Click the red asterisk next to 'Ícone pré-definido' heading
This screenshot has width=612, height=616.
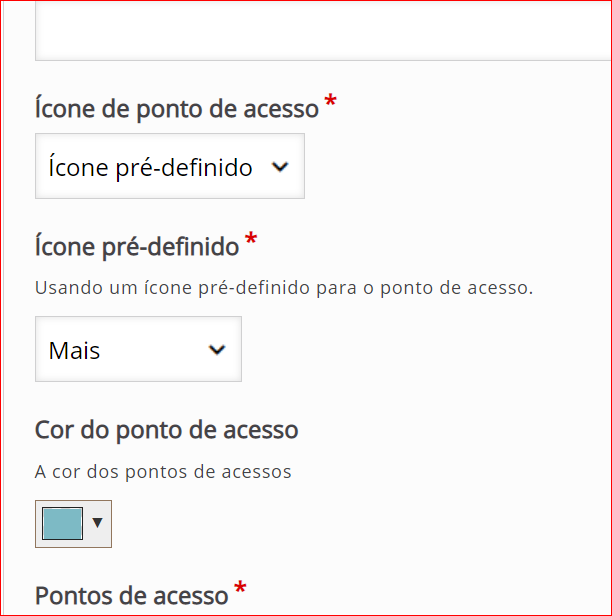point(251,238)
